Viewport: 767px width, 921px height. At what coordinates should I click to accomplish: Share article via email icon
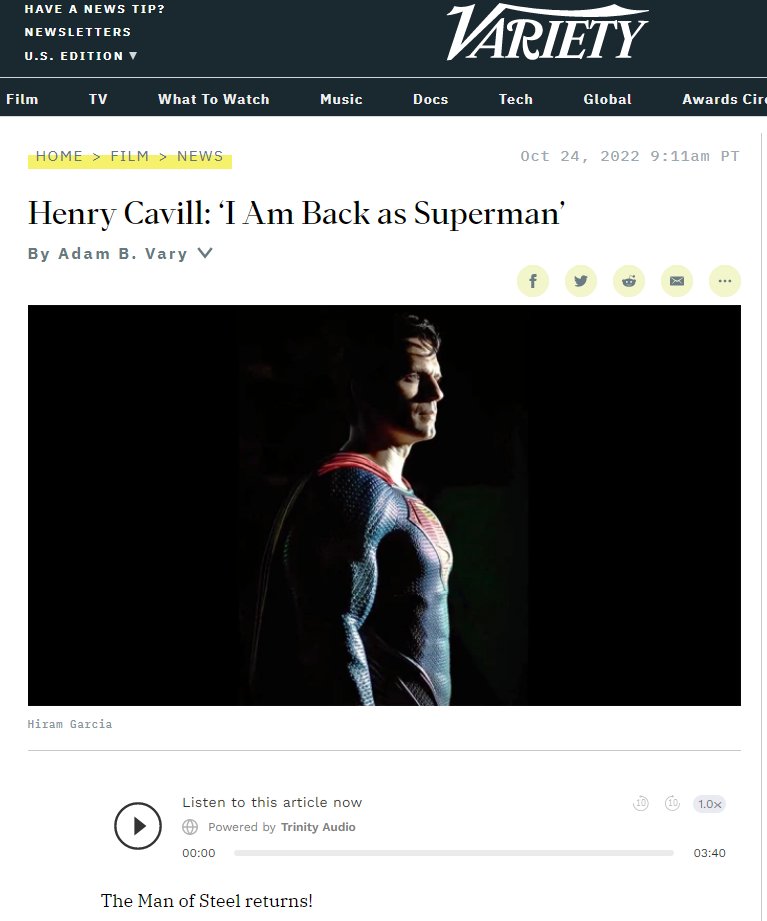tap(677, 281)
